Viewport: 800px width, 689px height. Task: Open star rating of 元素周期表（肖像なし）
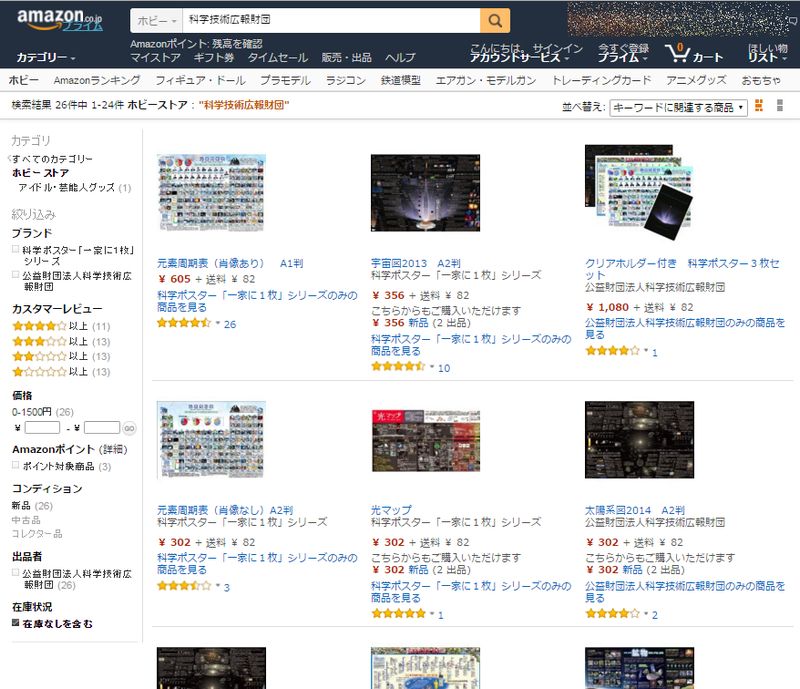coord(184,586)
